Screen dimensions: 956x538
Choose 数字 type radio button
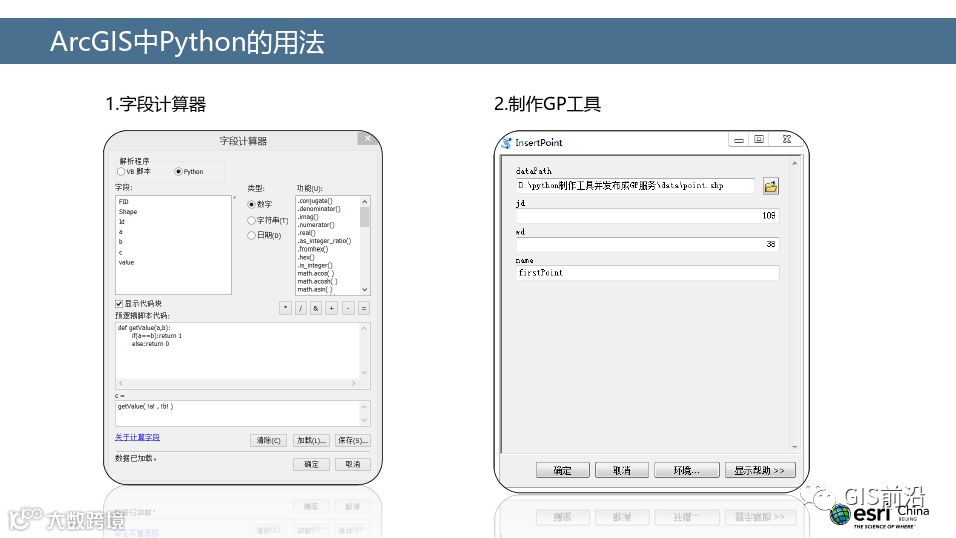point(251,204)
